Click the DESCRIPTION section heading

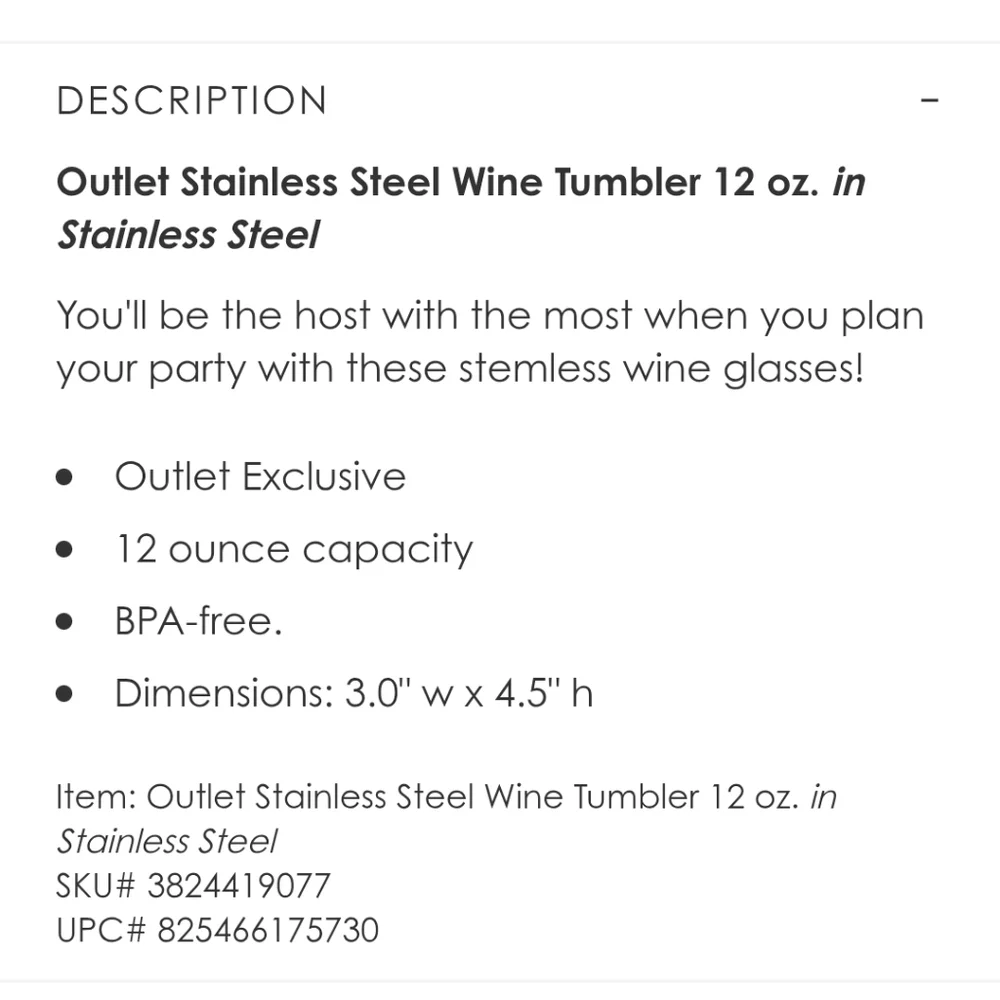(192, 101)
